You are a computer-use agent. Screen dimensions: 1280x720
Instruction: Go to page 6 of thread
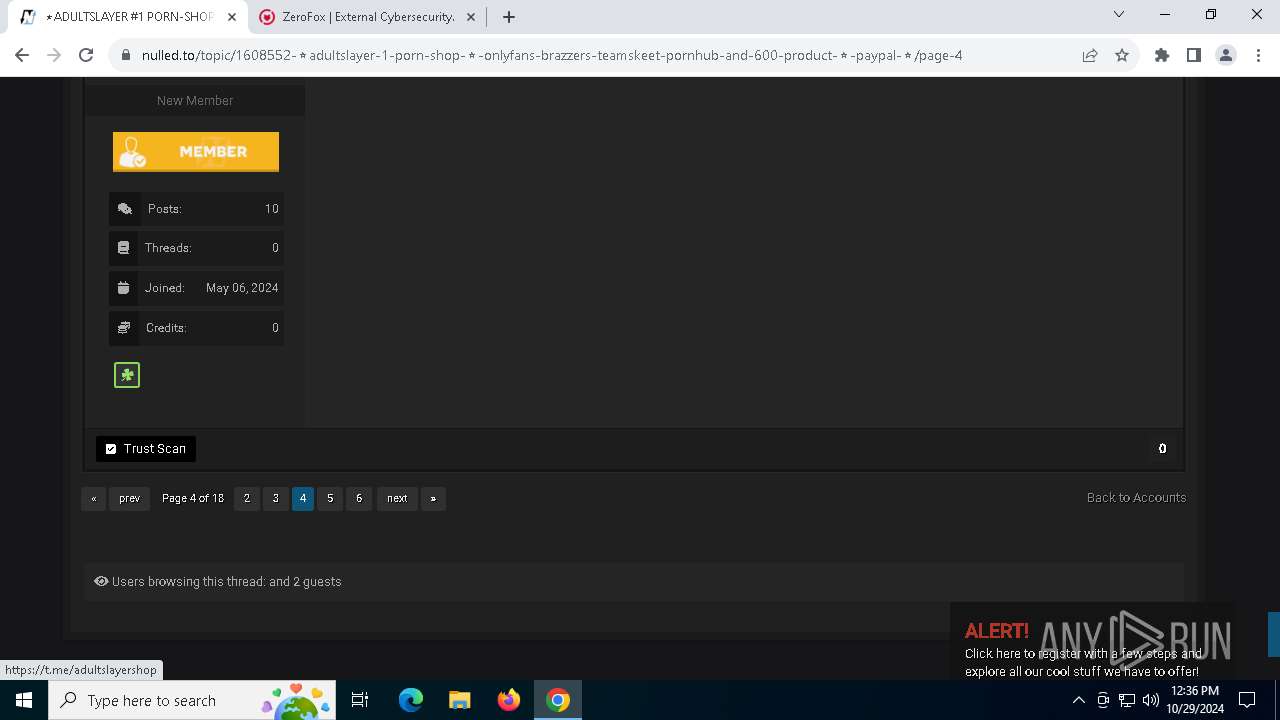click(x=359, y=498)
